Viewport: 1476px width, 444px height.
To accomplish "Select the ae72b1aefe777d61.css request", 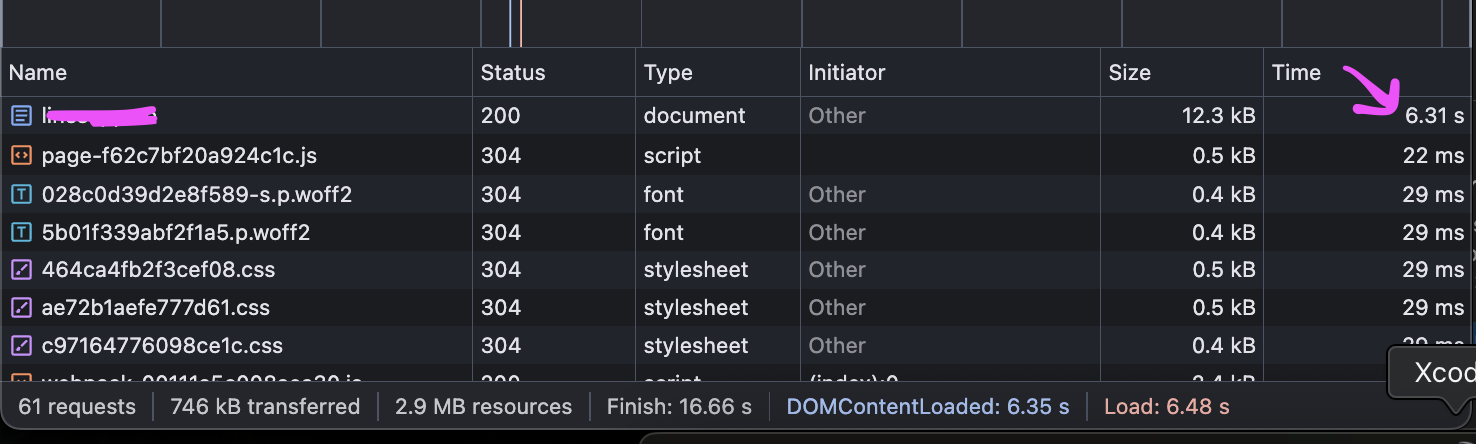I will (x=155, y=308).
